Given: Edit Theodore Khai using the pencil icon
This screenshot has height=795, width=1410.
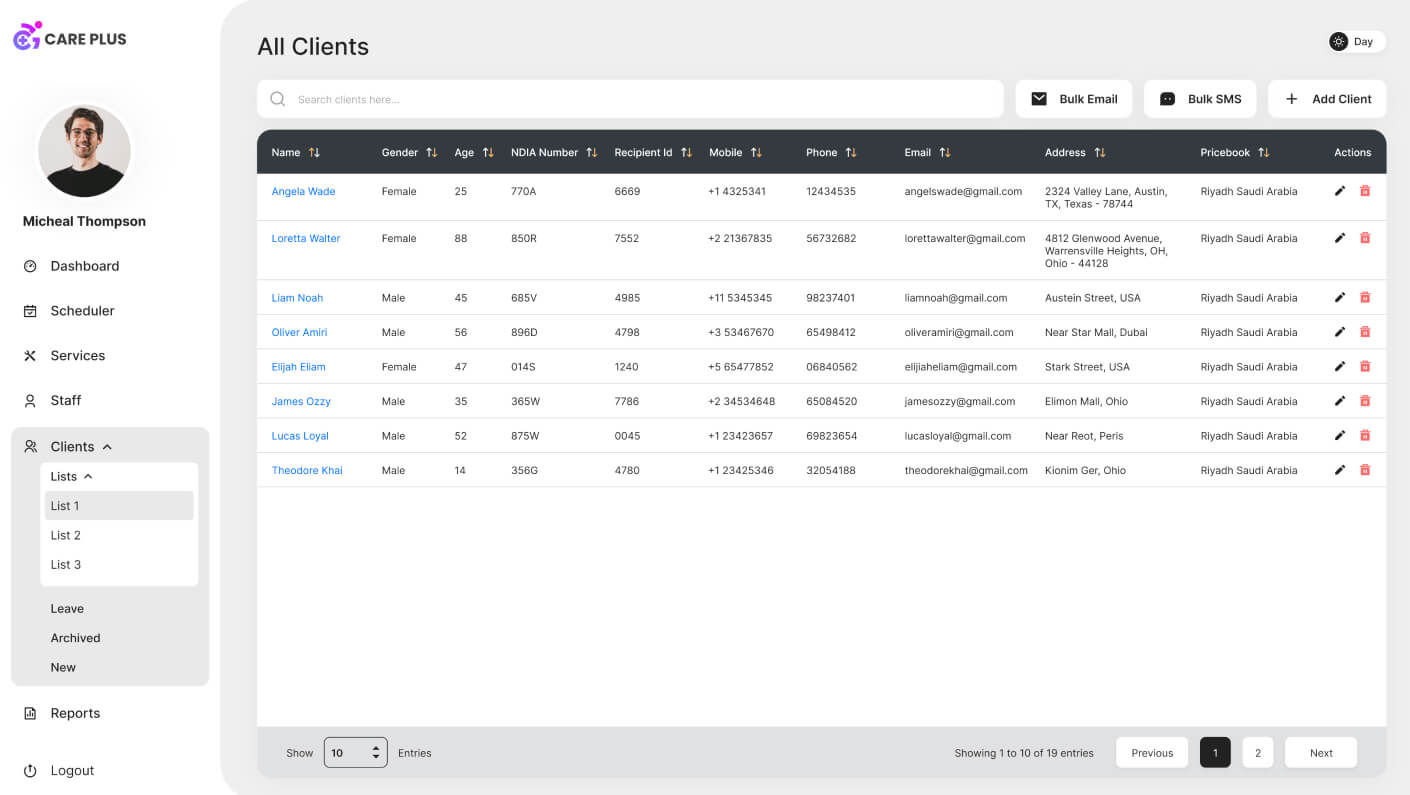Looking at the screenshot, I should [x=1340, y=470].
